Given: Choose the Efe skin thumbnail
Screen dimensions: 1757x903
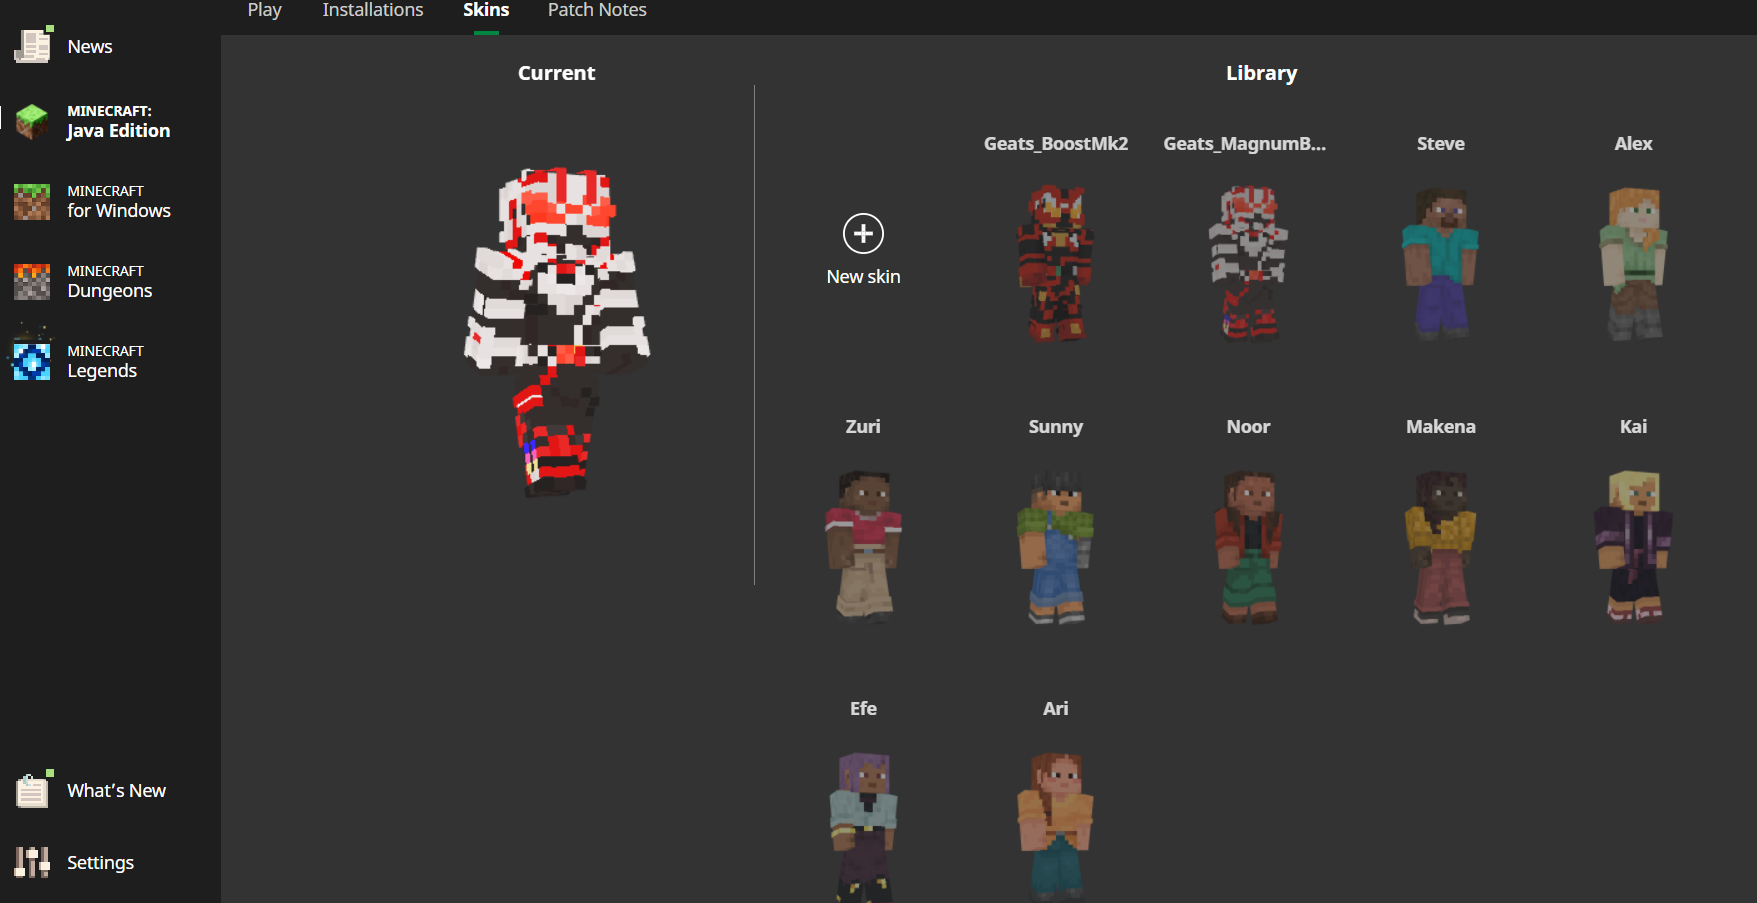Looking at the screenshot, I should click(x=863, y=827).
